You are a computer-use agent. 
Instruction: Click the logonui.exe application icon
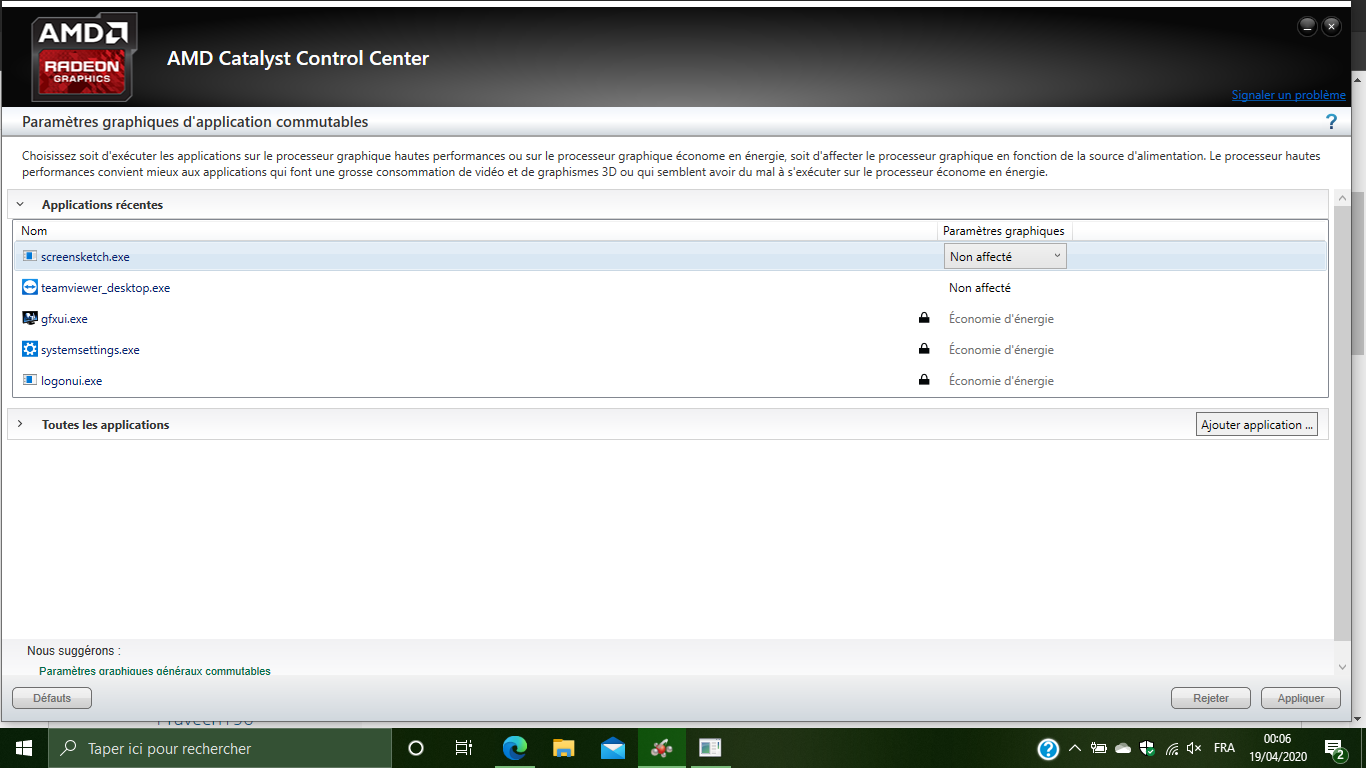tap(29, 381)
